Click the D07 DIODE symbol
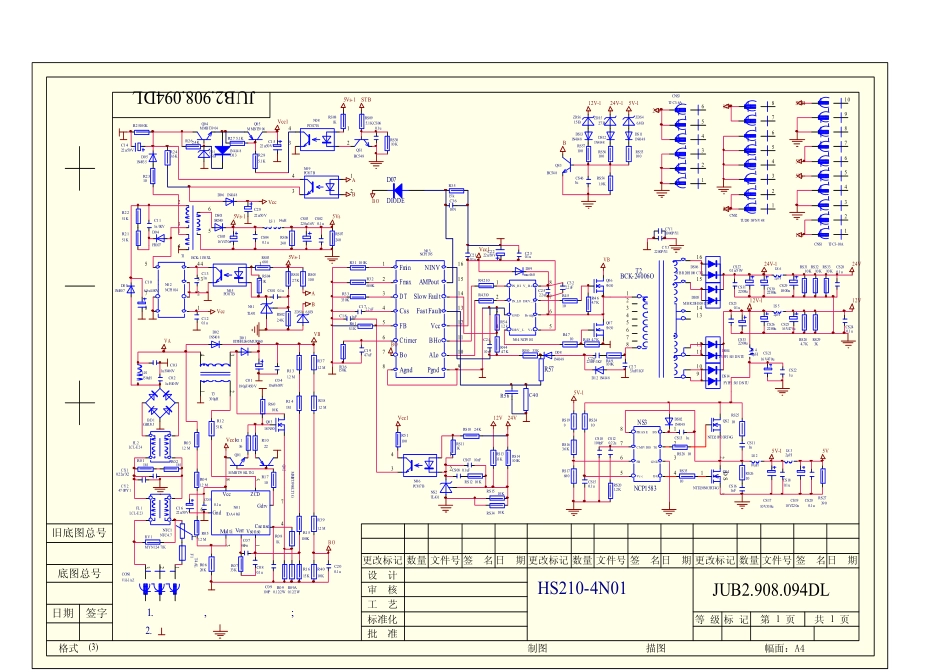 pos(398,188)
